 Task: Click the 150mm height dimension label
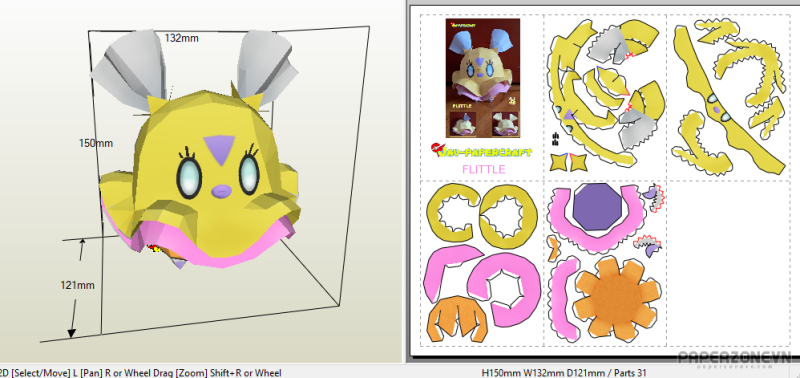pos(95,143)
